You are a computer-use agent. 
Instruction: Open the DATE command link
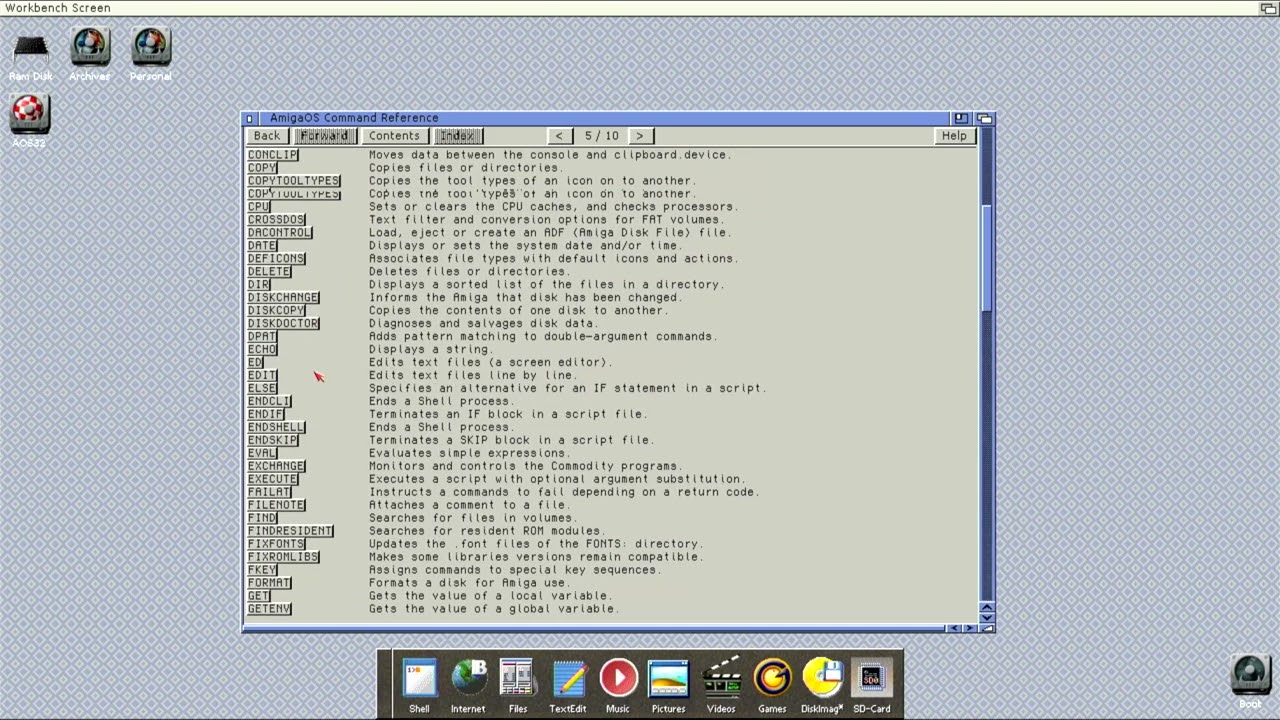point(262,246)
